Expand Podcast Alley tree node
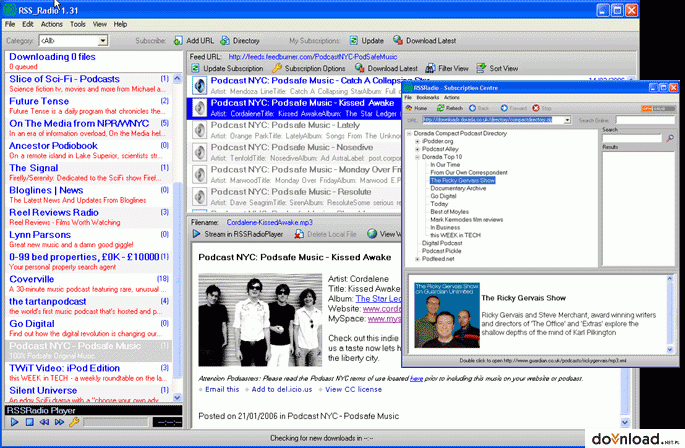The image size is (685, 448). [x=417, y=149]
